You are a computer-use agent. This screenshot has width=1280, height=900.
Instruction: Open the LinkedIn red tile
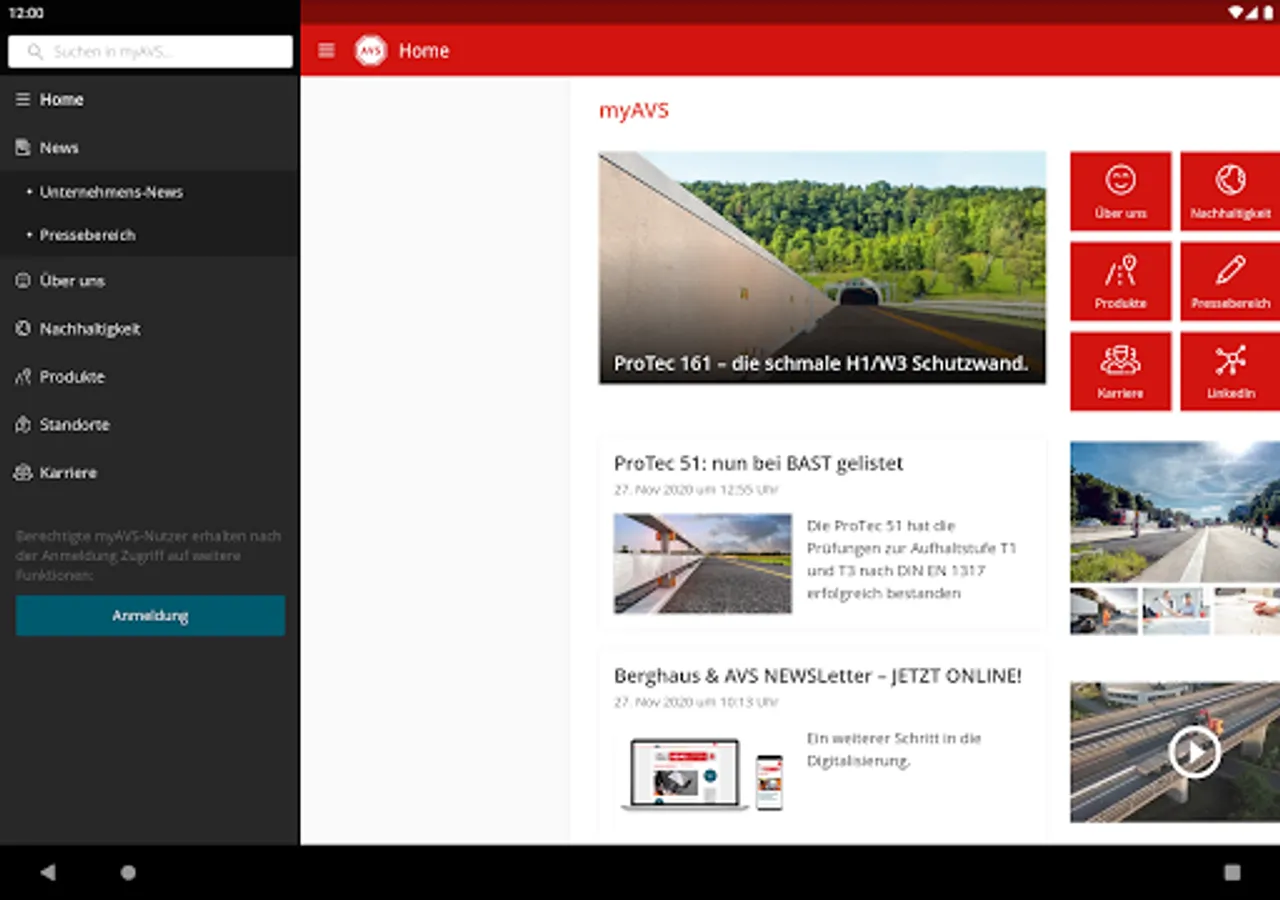click(1230, 371)
